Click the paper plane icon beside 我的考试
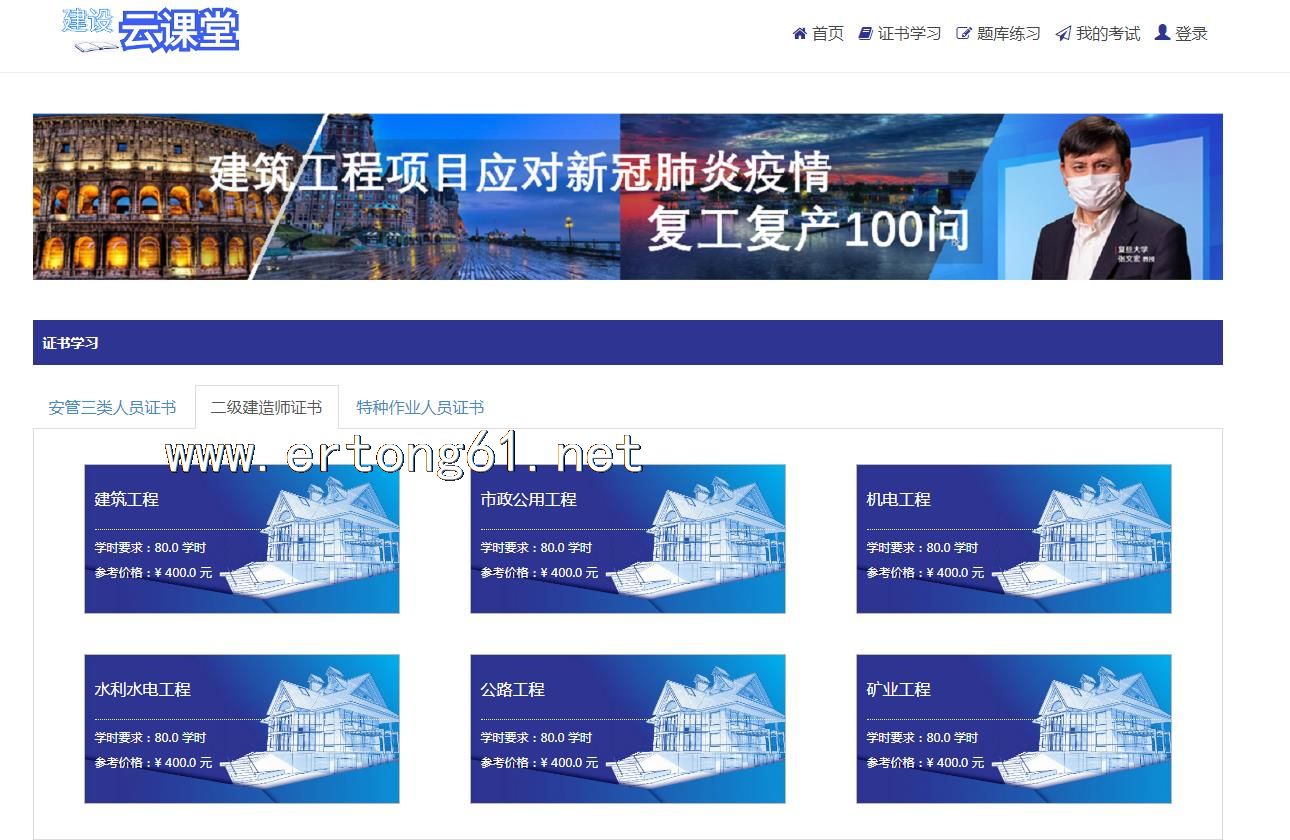Image resolution: width=1290 pixels, height=840 pixels. 1063,34
